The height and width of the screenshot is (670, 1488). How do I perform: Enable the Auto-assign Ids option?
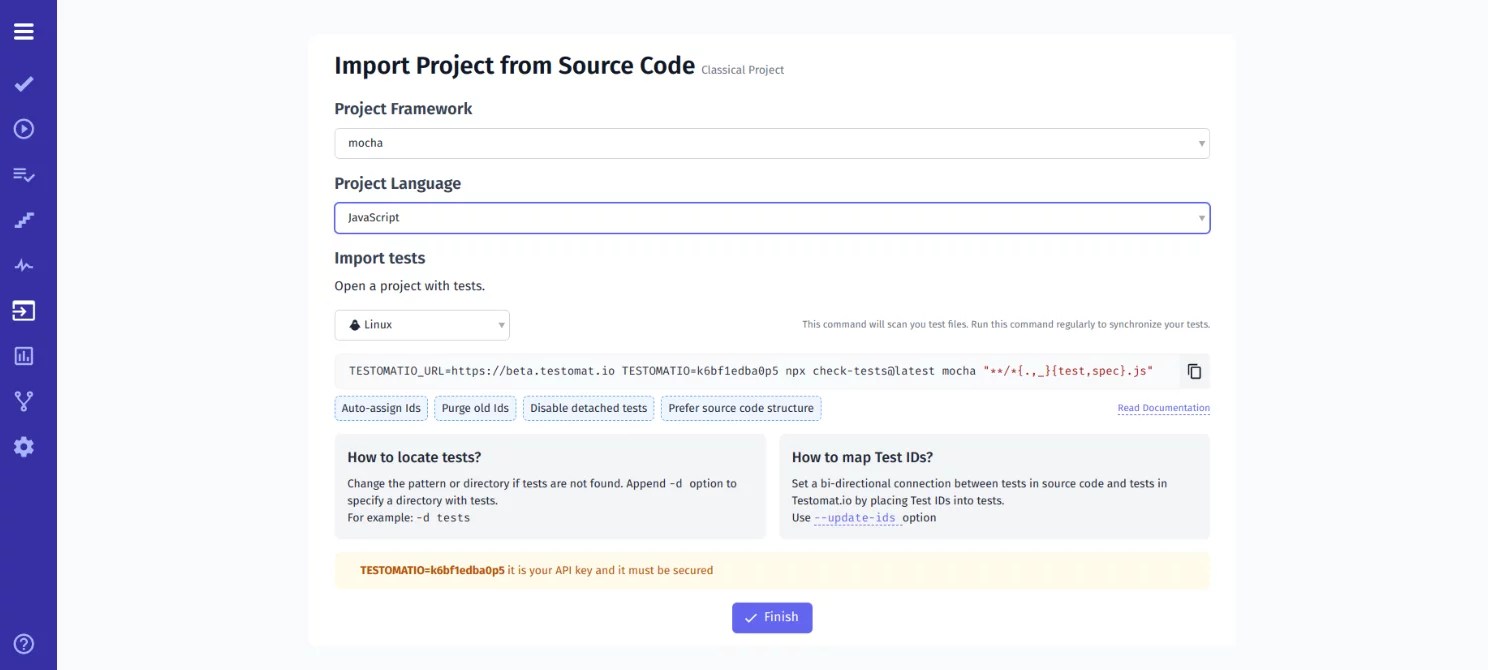pyautogui.click(x=381, y=408)
